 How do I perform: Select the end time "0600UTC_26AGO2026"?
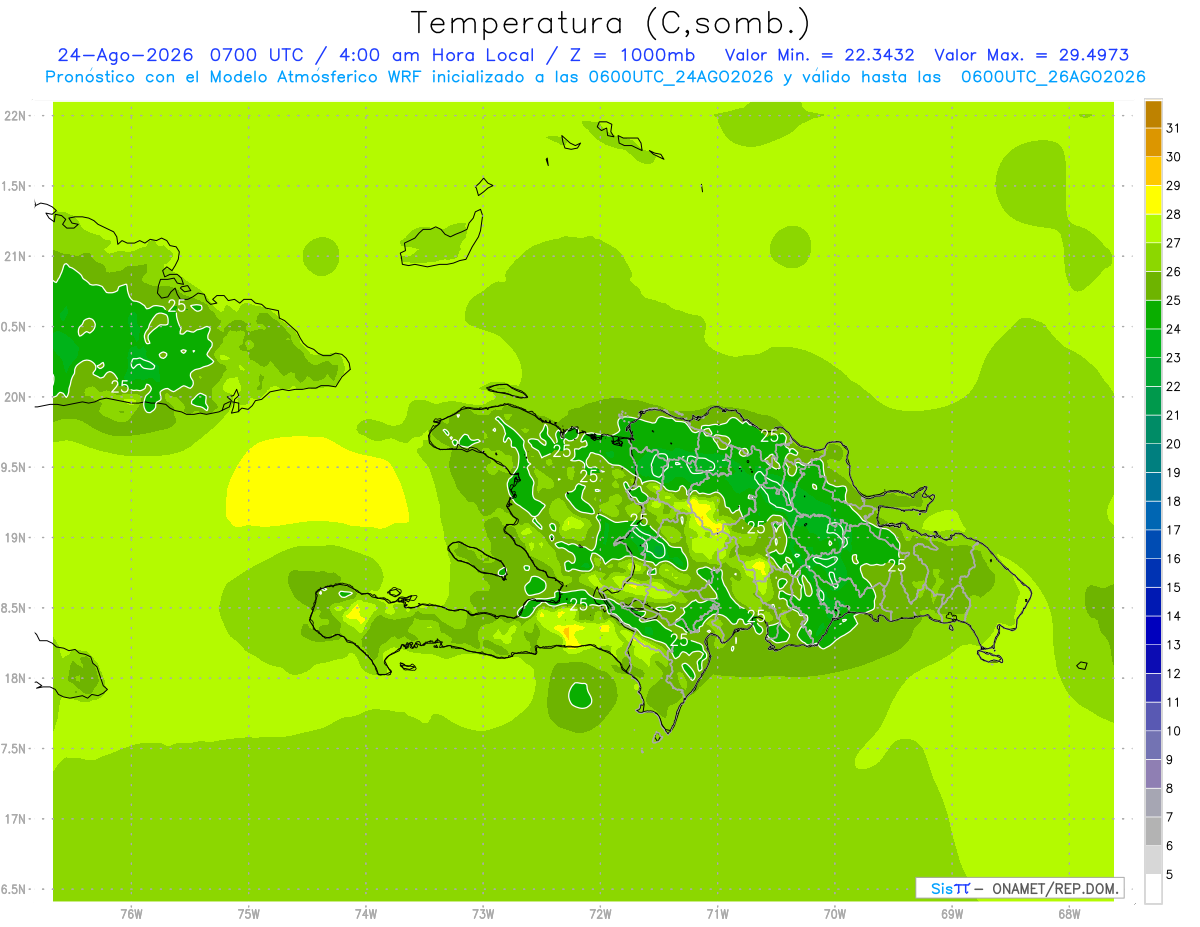1053,77
